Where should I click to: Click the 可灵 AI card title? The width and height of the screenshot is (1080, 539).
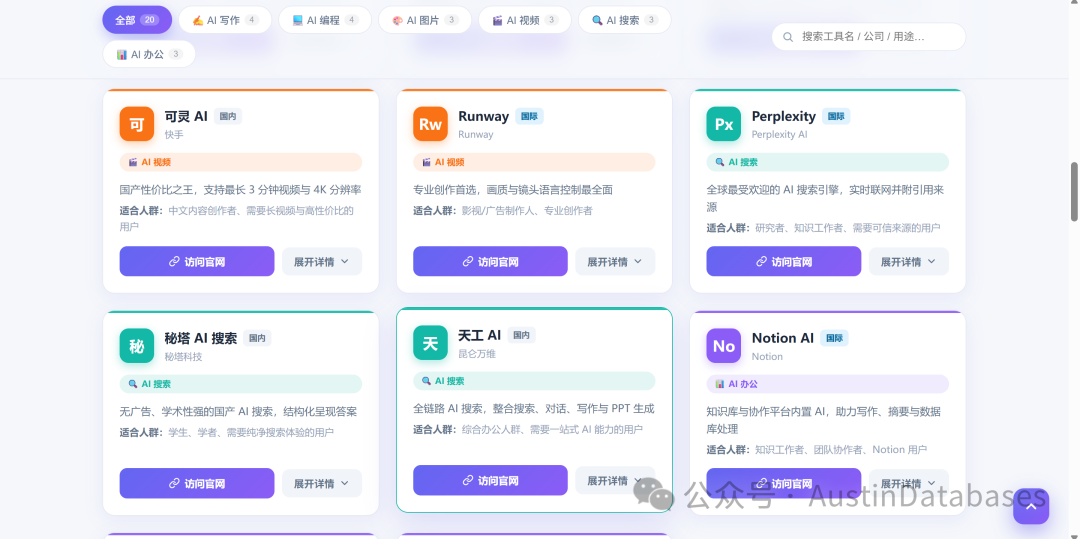pyautogui.click(x=186, y=116)
